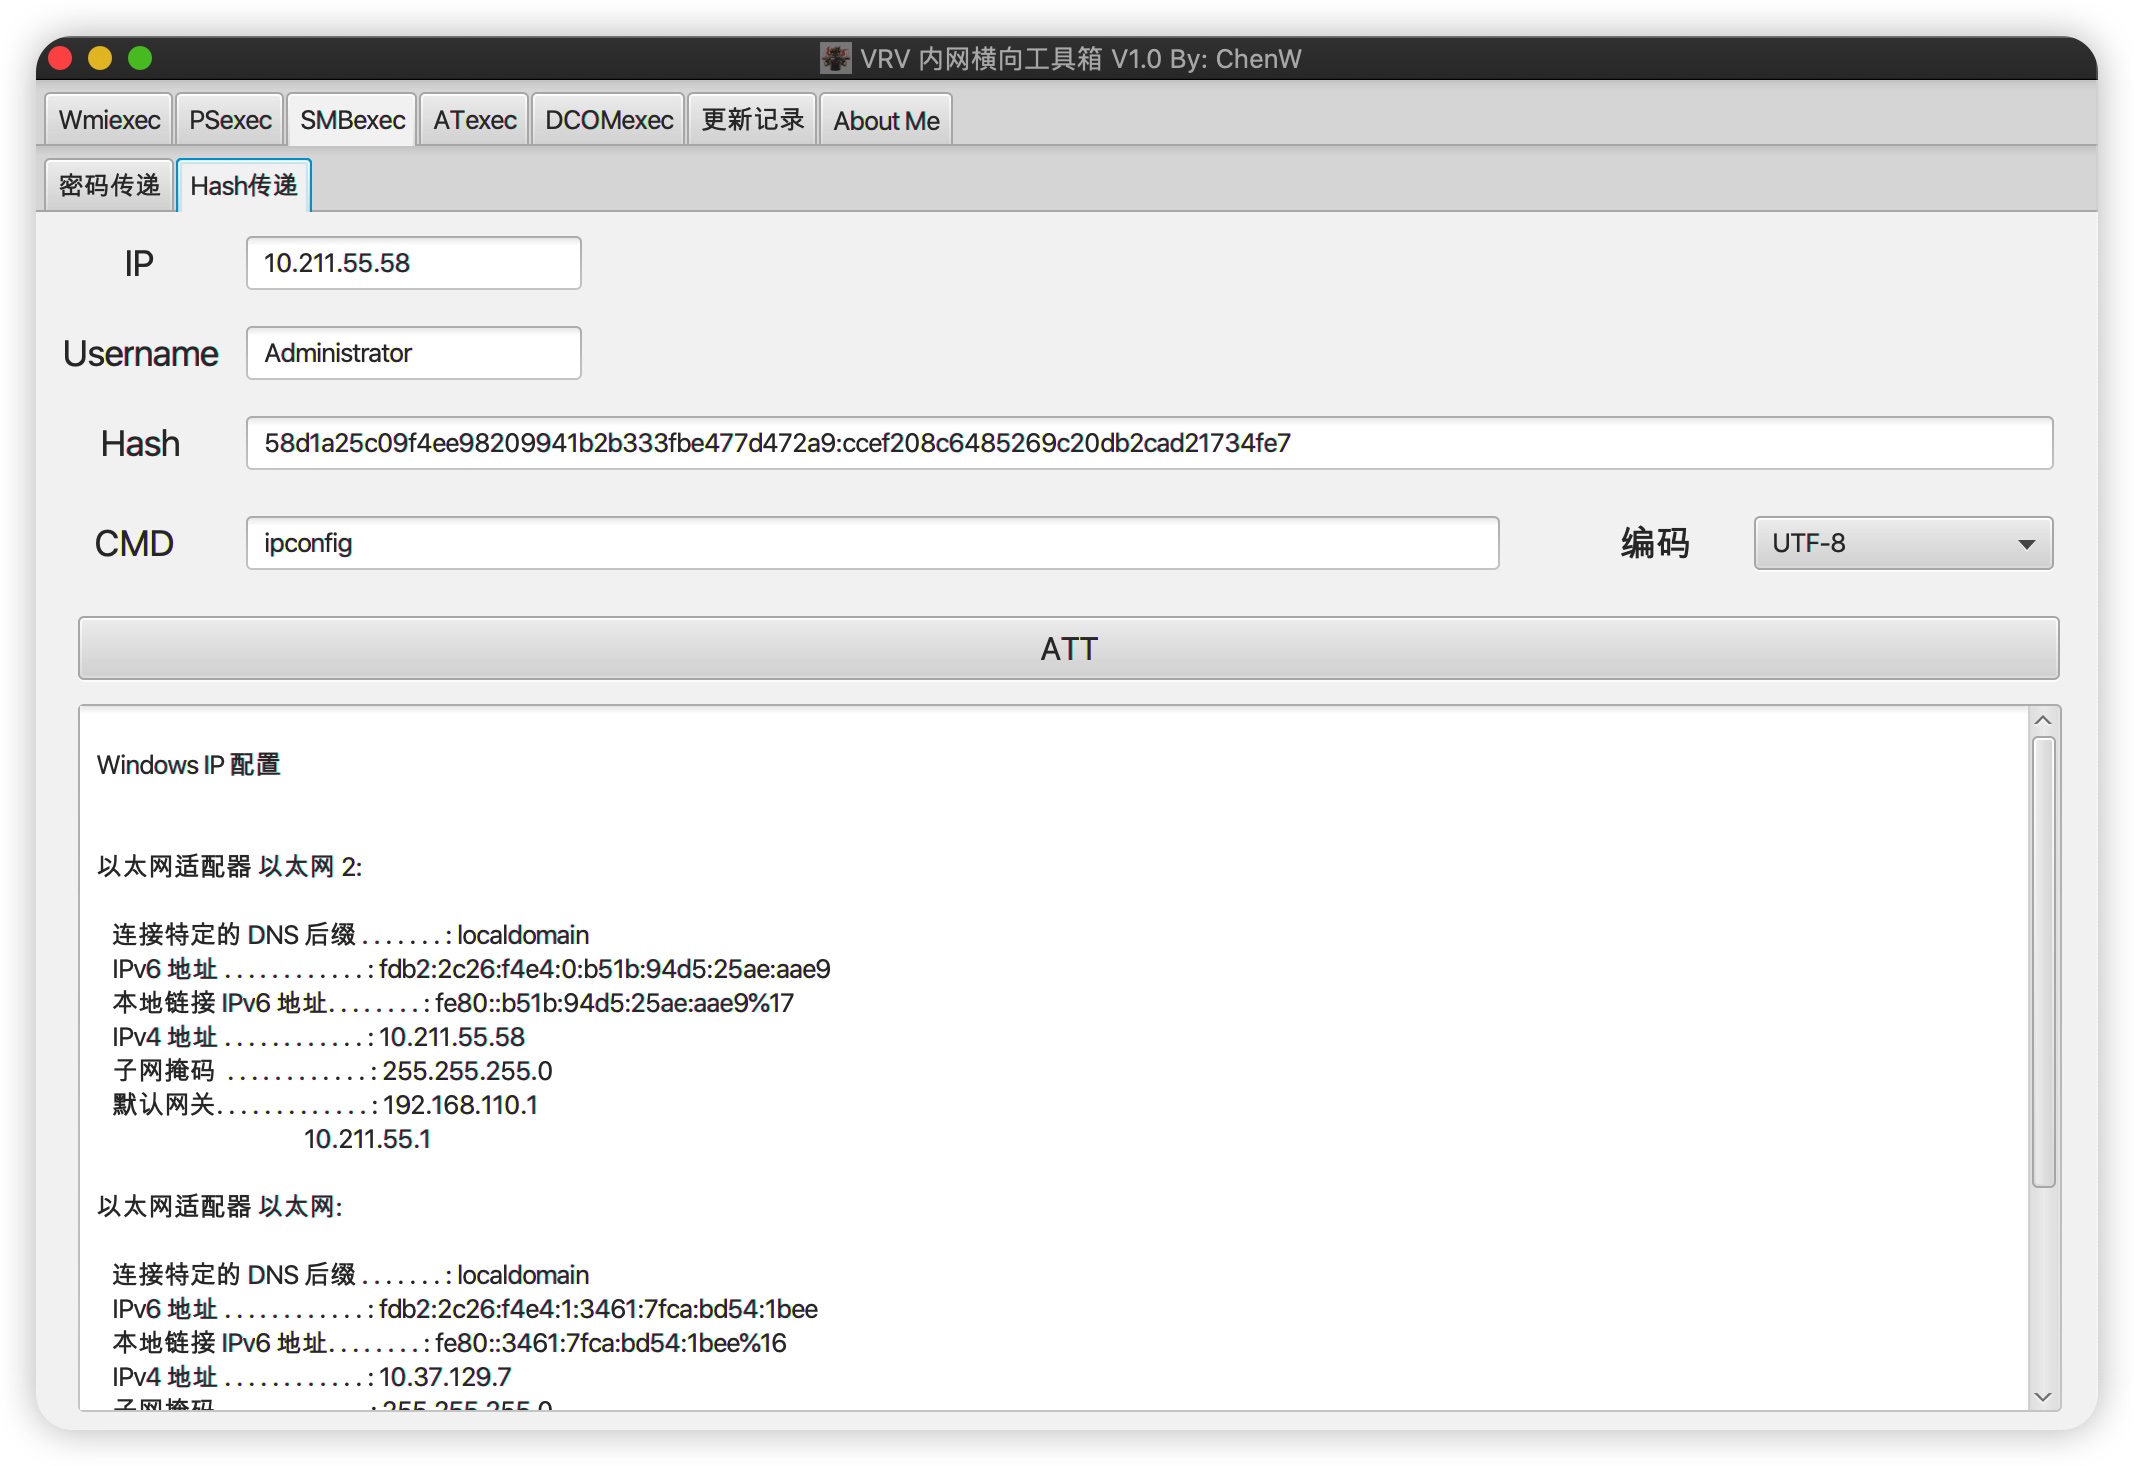2134x1466 pixels.
Task: Click the CMD command input field
Action: [872, 543]
